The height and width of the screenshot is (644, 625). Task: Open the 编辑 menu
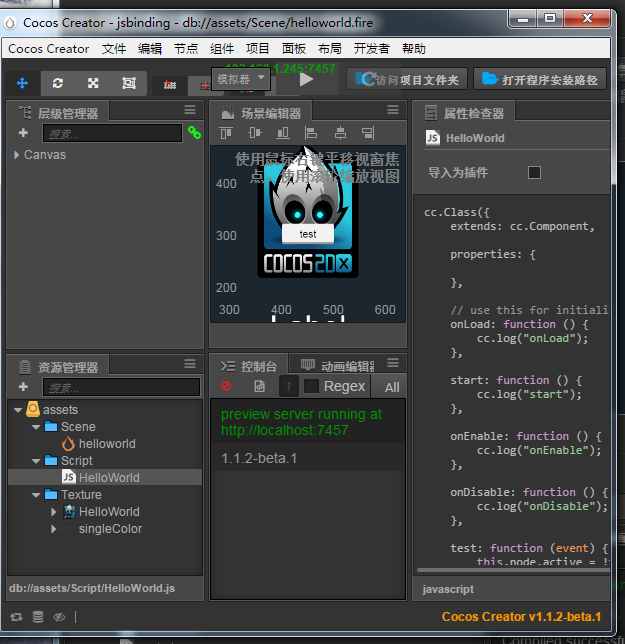point(150,48)
